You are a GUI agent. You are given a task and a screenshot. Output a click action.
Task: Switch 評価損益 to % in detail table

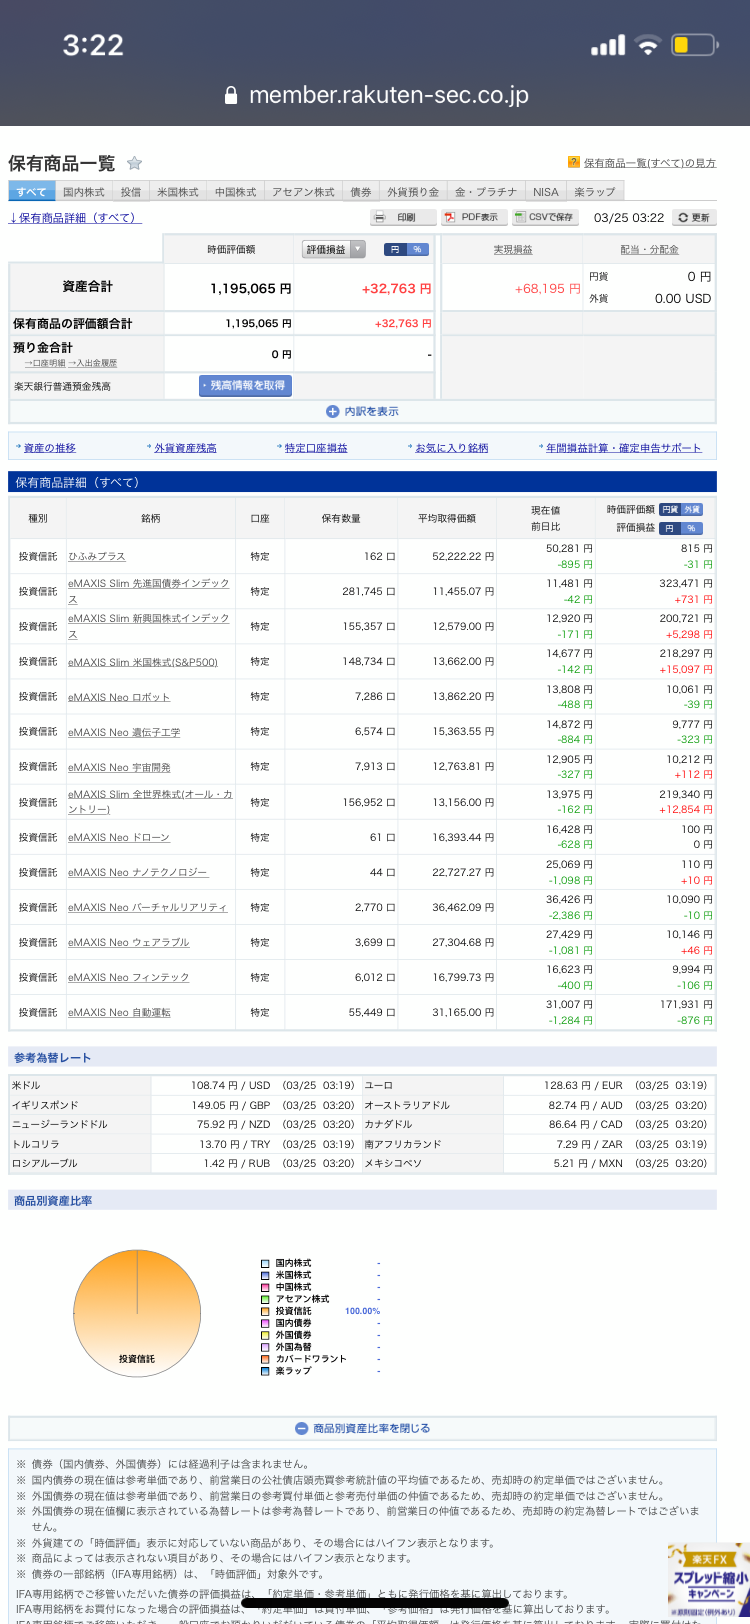tap(692, 528)
